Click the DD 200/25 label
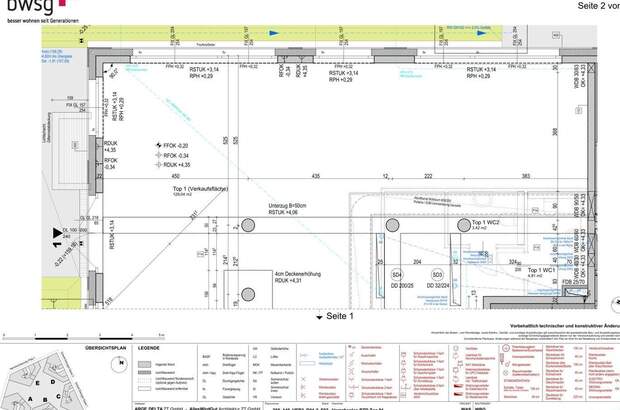The image size is (620, 410). coord(402,285)
